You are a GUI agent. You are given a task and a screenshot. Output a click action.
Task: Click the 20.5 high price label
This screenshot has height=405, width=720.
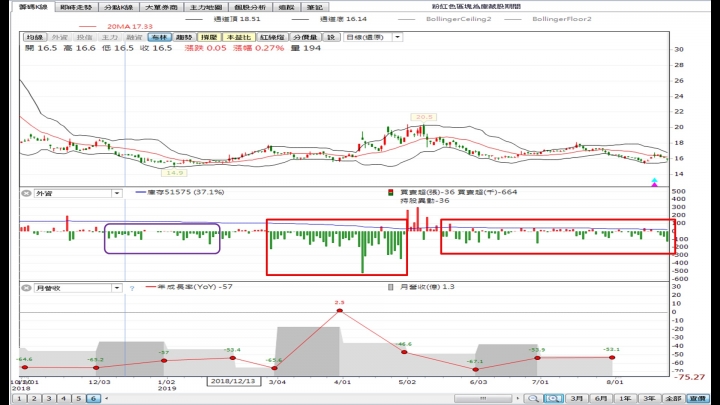pyautogui.click(x=423, y=117)
